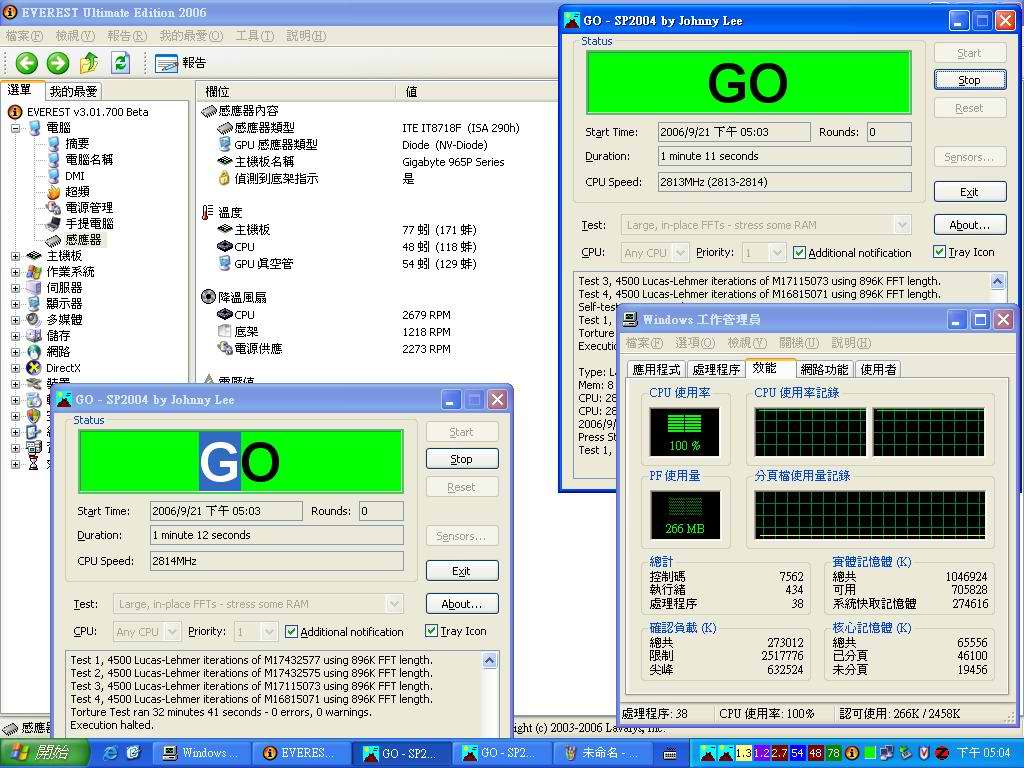
Task: Switch to Task Manager's 網路功能 tab
Action: pos(824,369)
